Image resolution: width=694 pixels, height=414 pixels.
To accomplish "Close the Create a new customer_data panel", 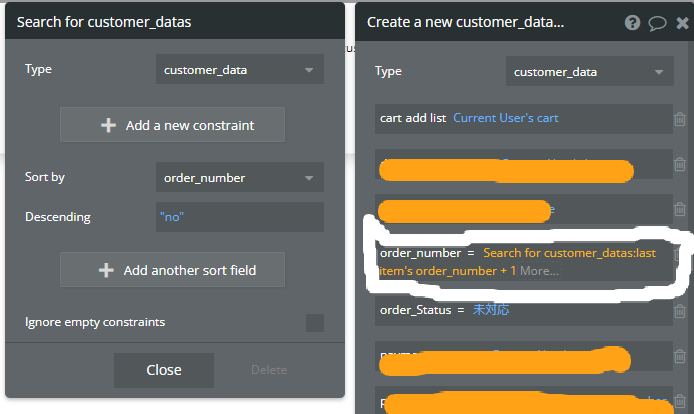I will click(682, 22).
